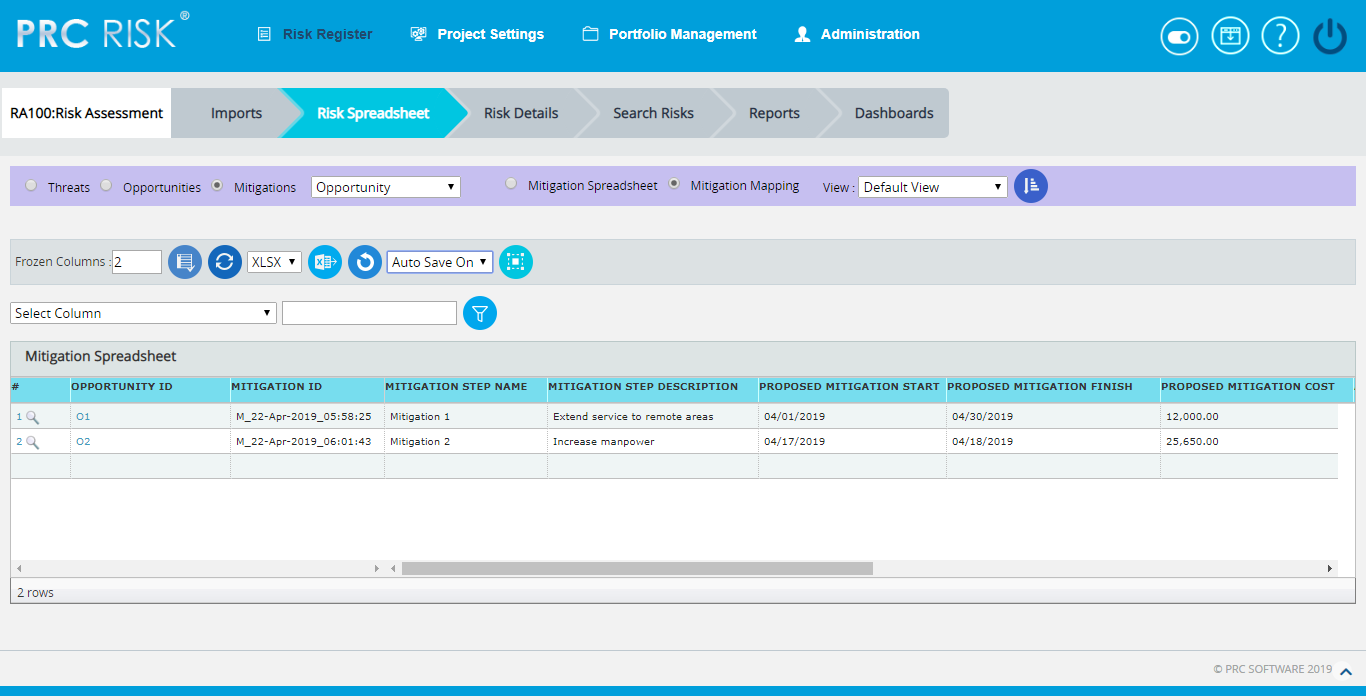Switch to the Imports tab
The width and height of the screenshot is (1366, 700).
point(236,113)
